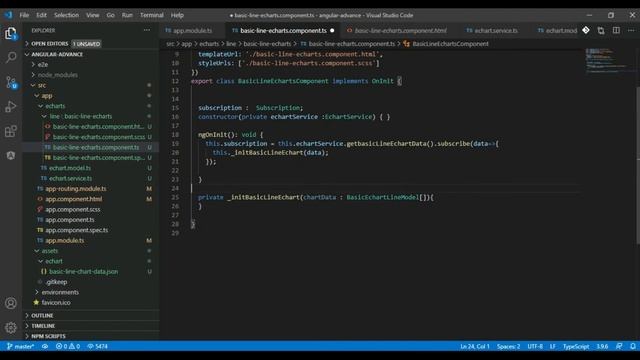This screenshot has width=640, height=360.
Task: Open the Source Control view icon
Action: click(x=11, y=82)
